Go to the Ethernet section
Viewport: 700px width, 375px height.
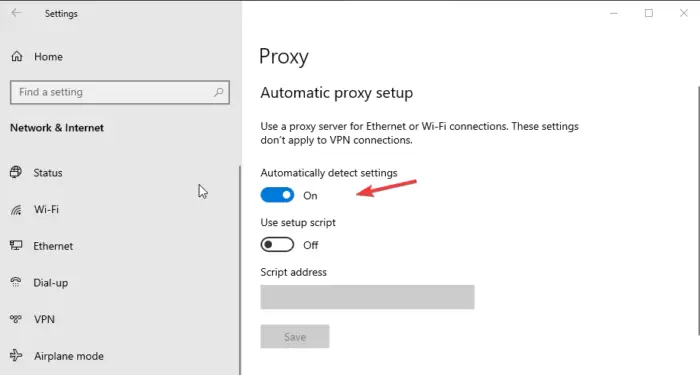[x=53, y=246]
